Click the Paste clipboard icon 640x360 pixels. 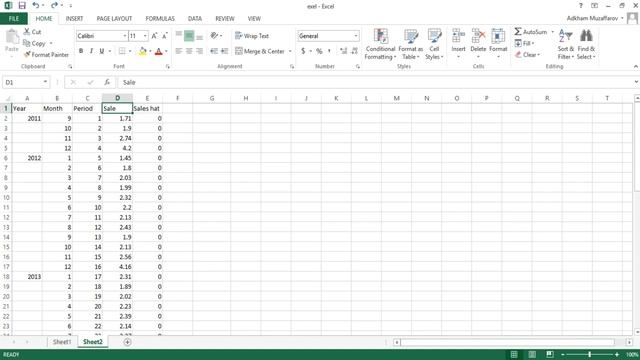(12, 38)
